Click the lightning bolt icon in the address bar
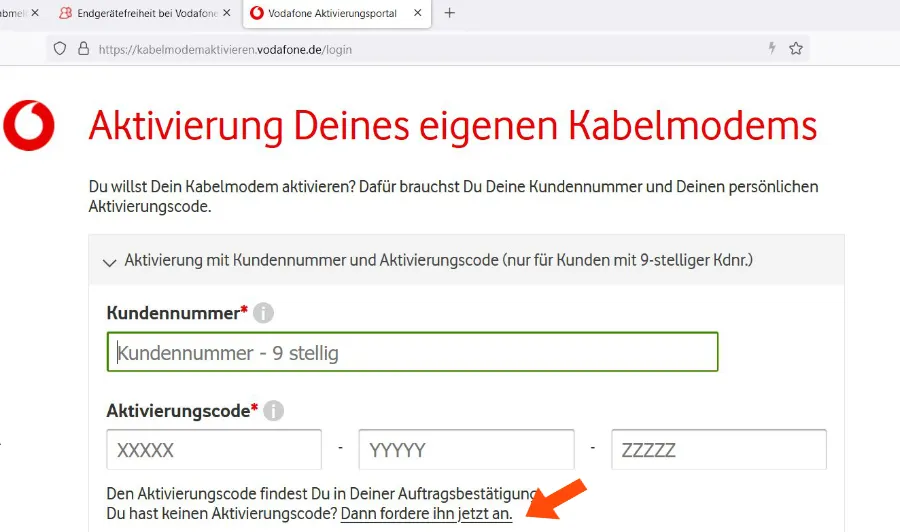Image resolution: width=900 pixels, height=532 pixels. [771, 48]
